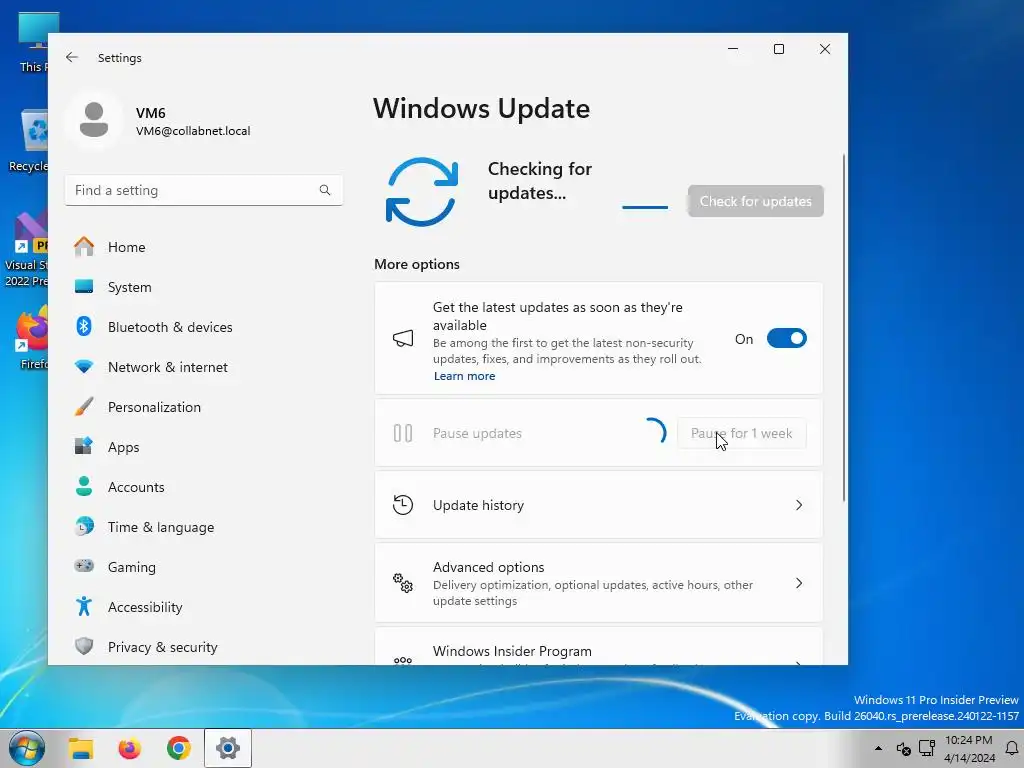Open File Explorer from the taskbar
1024x768 pixels.
tap(82, 748)
